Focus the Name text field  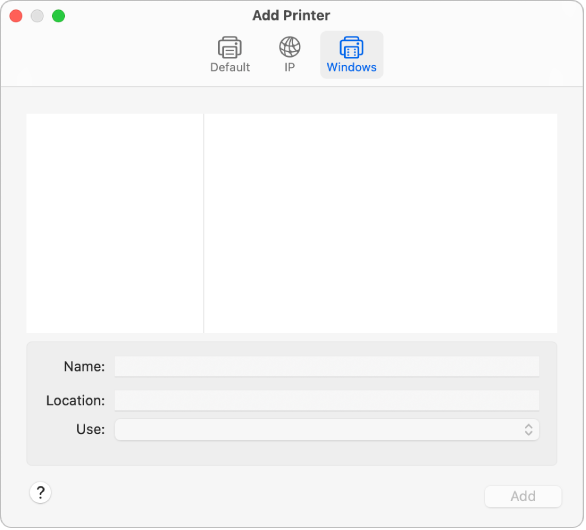point(327,366)
